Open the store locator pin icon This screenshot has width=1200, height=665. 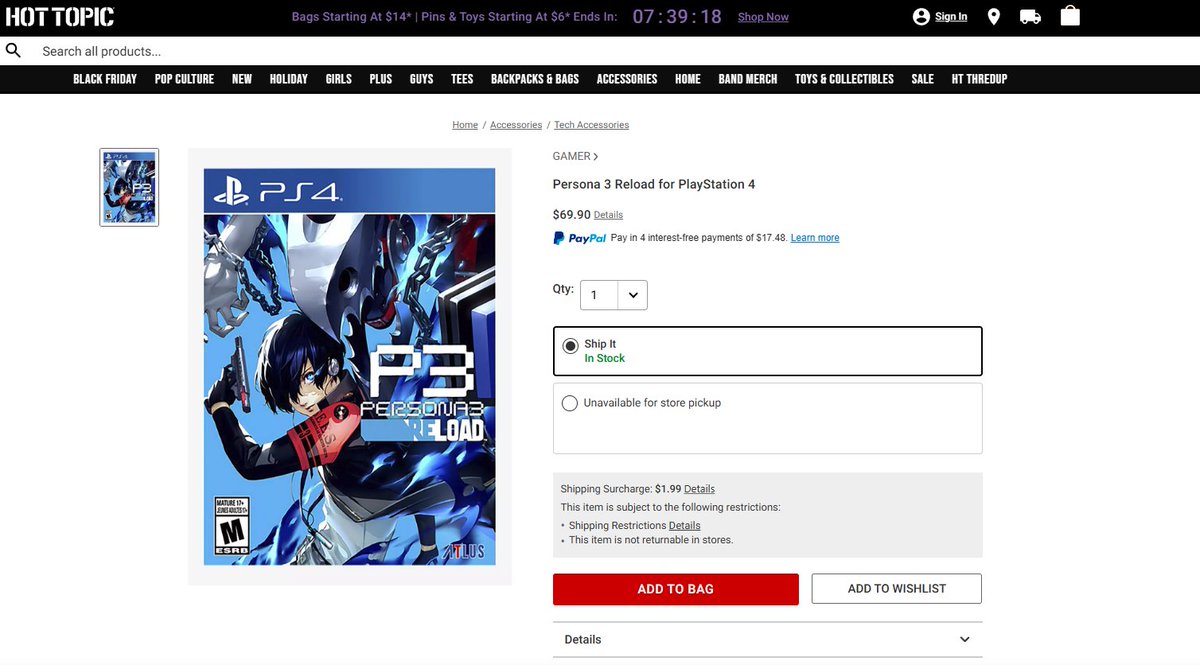tap(993, 17)
